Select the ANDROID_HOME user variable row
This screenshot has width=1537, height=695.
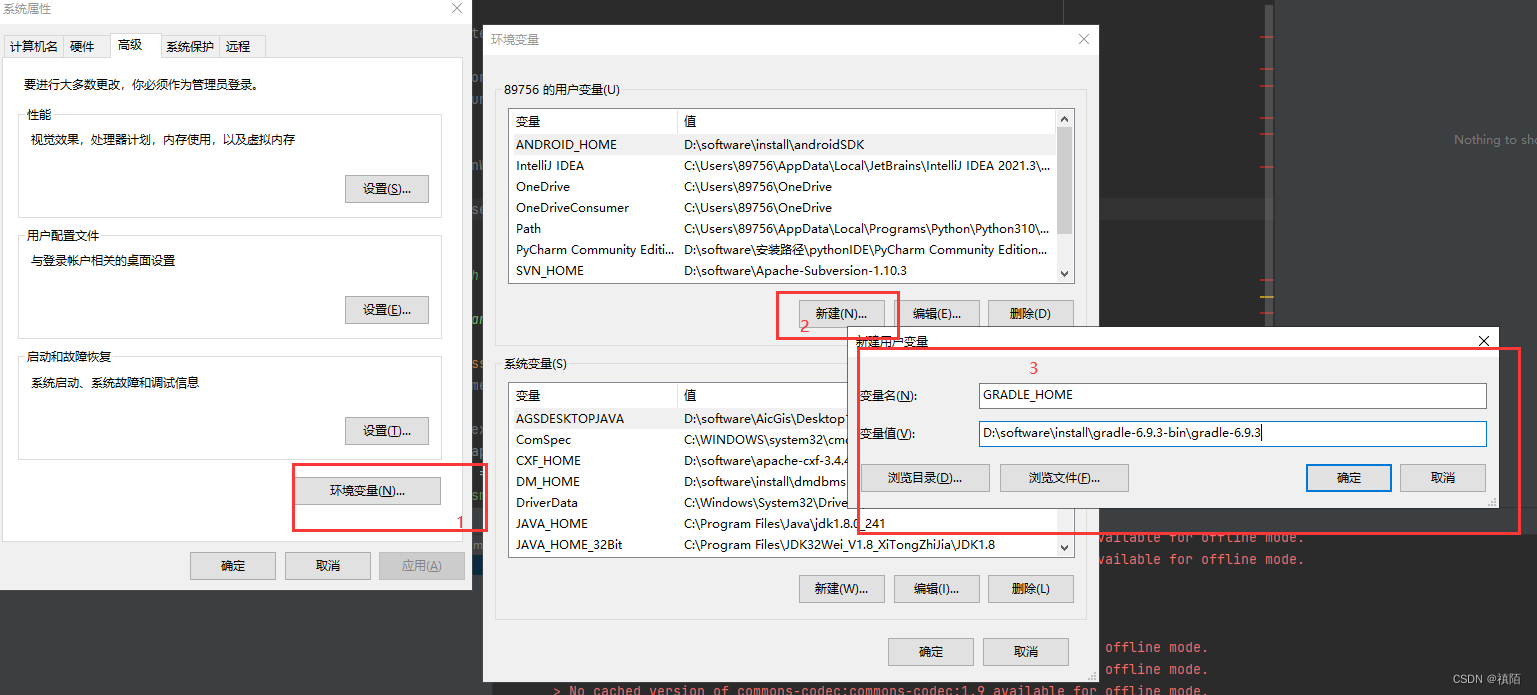(x=781, y=145)
